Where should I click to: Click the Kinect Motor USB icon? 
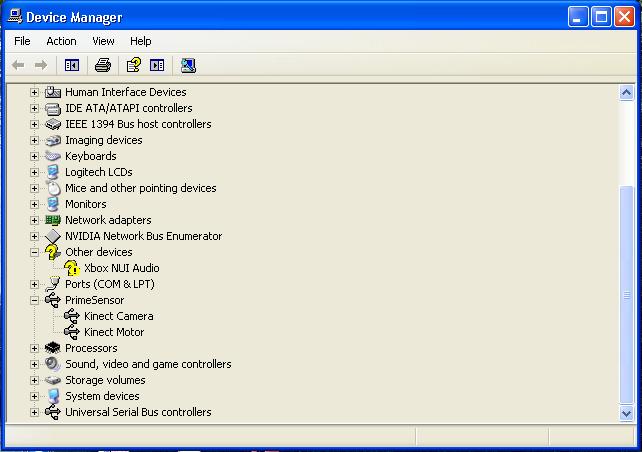[x=72, y=332]
